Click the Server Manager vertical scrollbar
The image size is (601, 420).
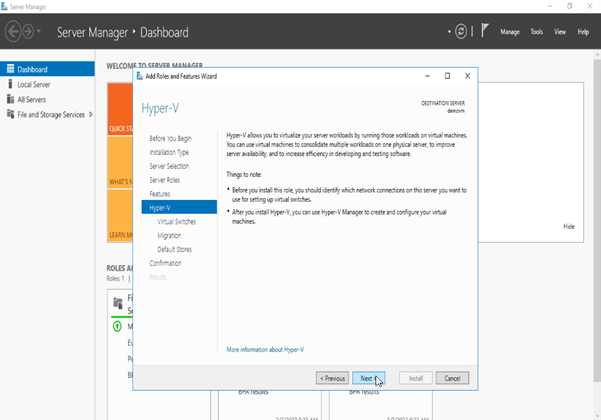pyautogui.click(x=597, y=220)
